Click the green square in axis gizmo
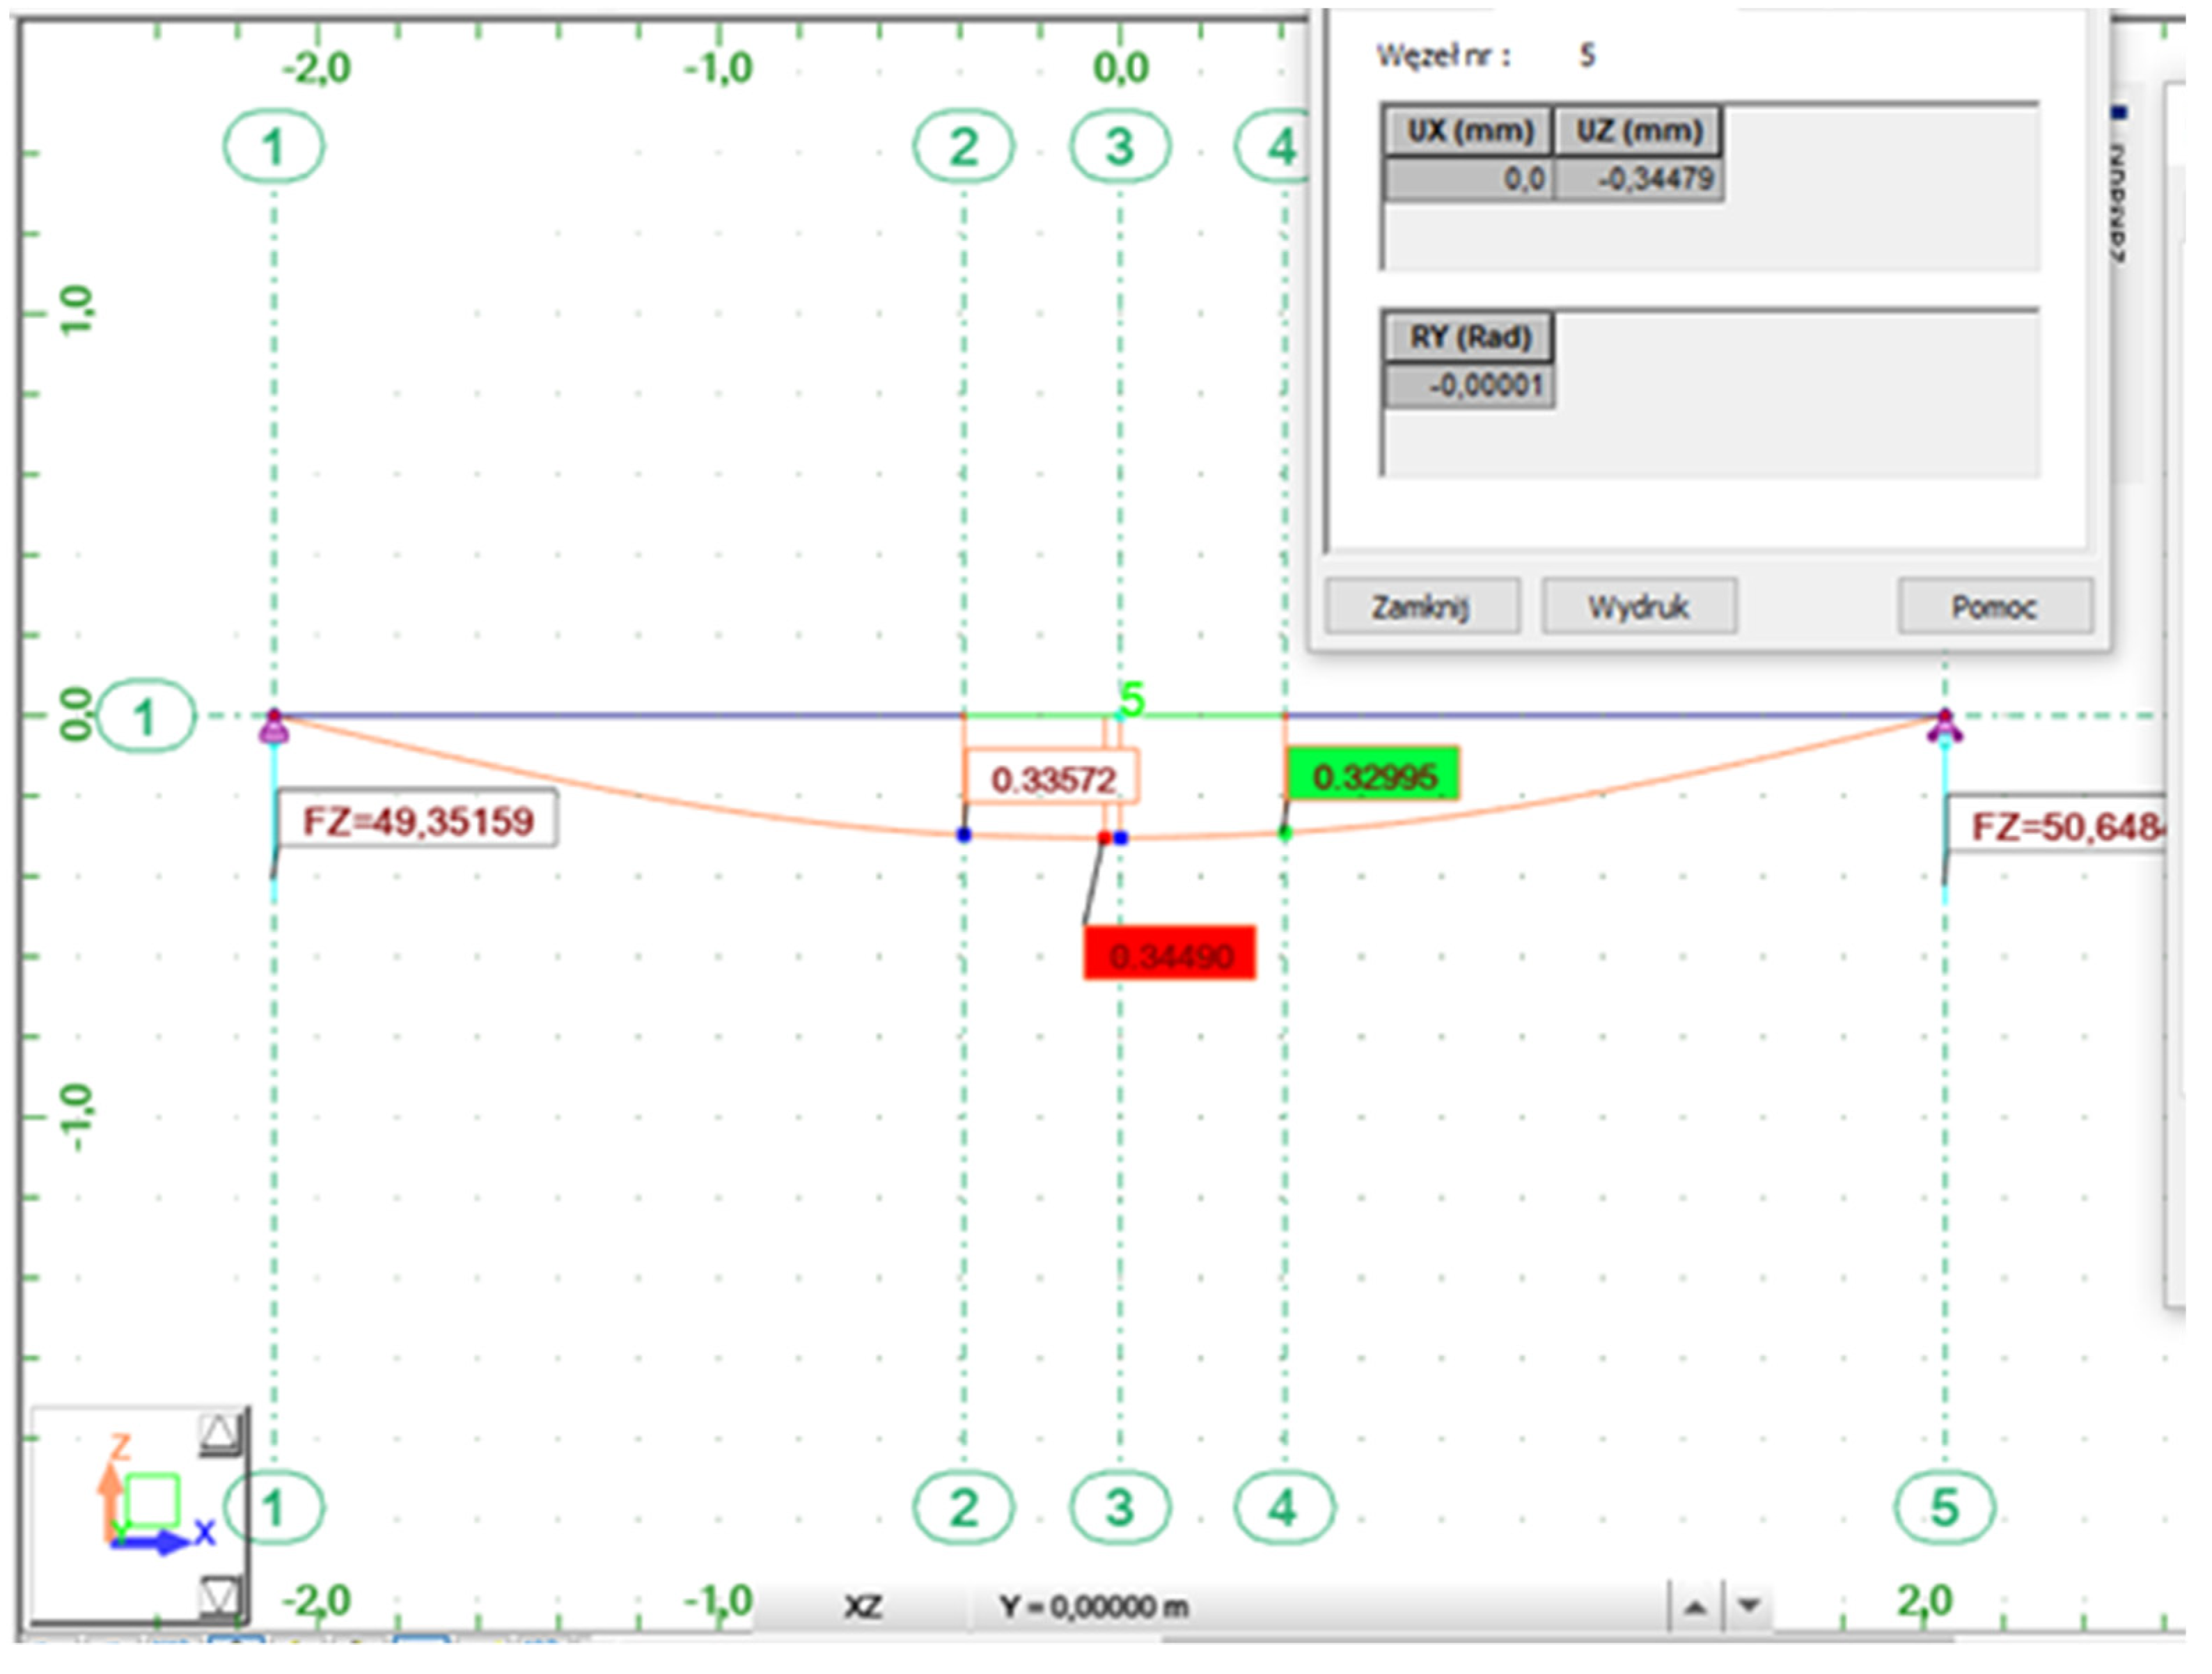 click(x=154, y=1499)
